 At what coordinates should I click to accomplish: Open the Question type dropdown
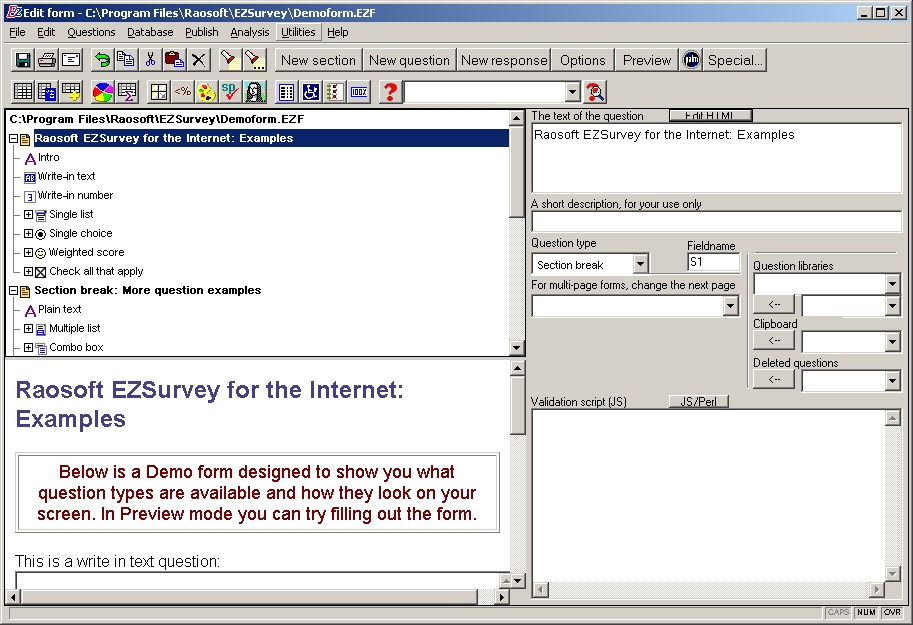pyautogui.click(x=640, y=264)
